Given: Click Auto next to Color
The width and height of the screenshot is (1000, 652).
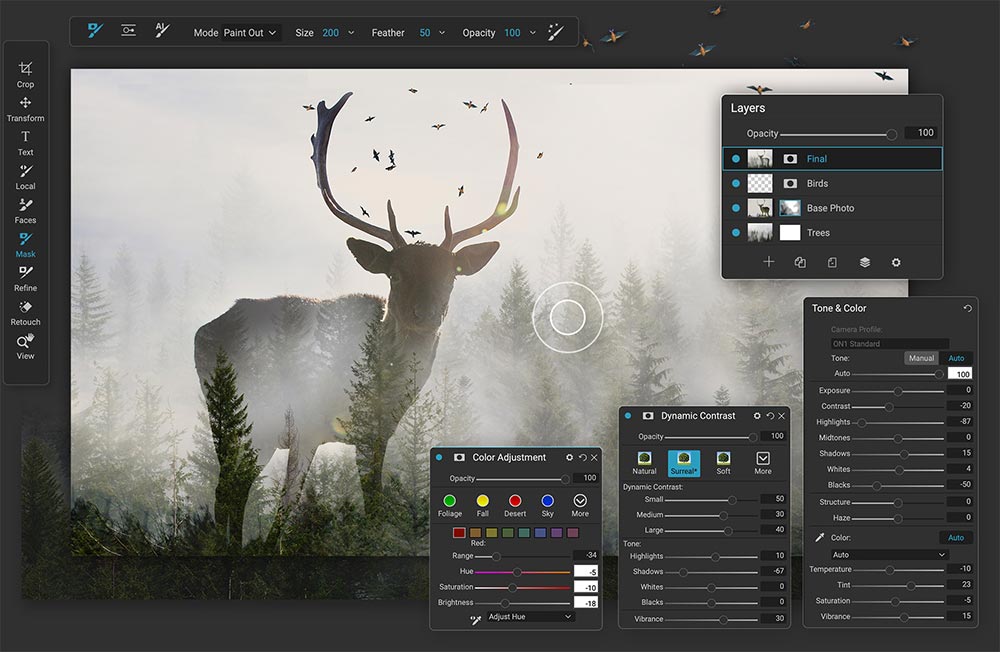Looking at the screenshot, I should (956, 537).
